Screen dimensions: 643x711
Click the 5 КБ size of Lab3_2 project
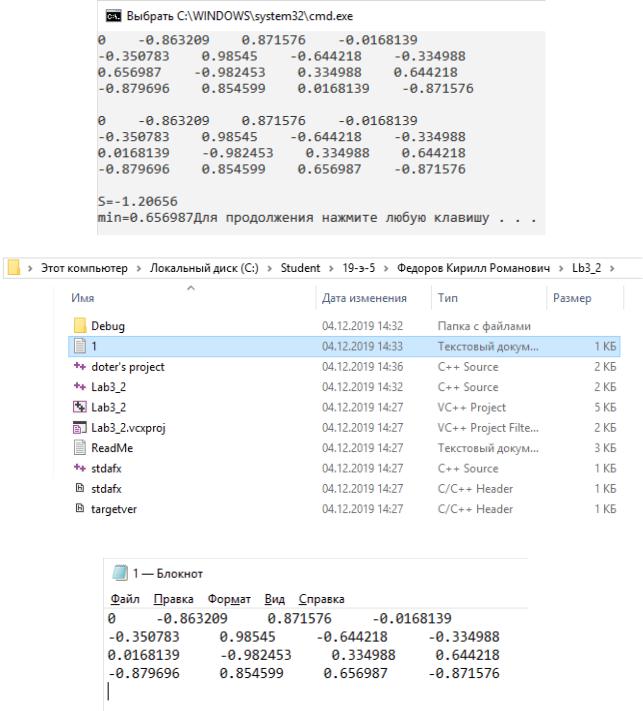pos(605,407)
